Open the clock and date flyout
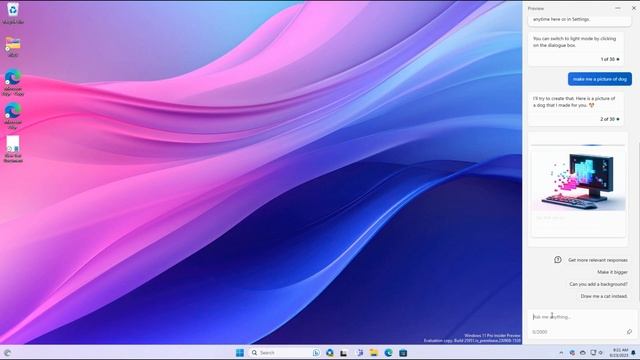Image resolution: width=640 pixels, height=360 pixels. click(x=619, y=353)
